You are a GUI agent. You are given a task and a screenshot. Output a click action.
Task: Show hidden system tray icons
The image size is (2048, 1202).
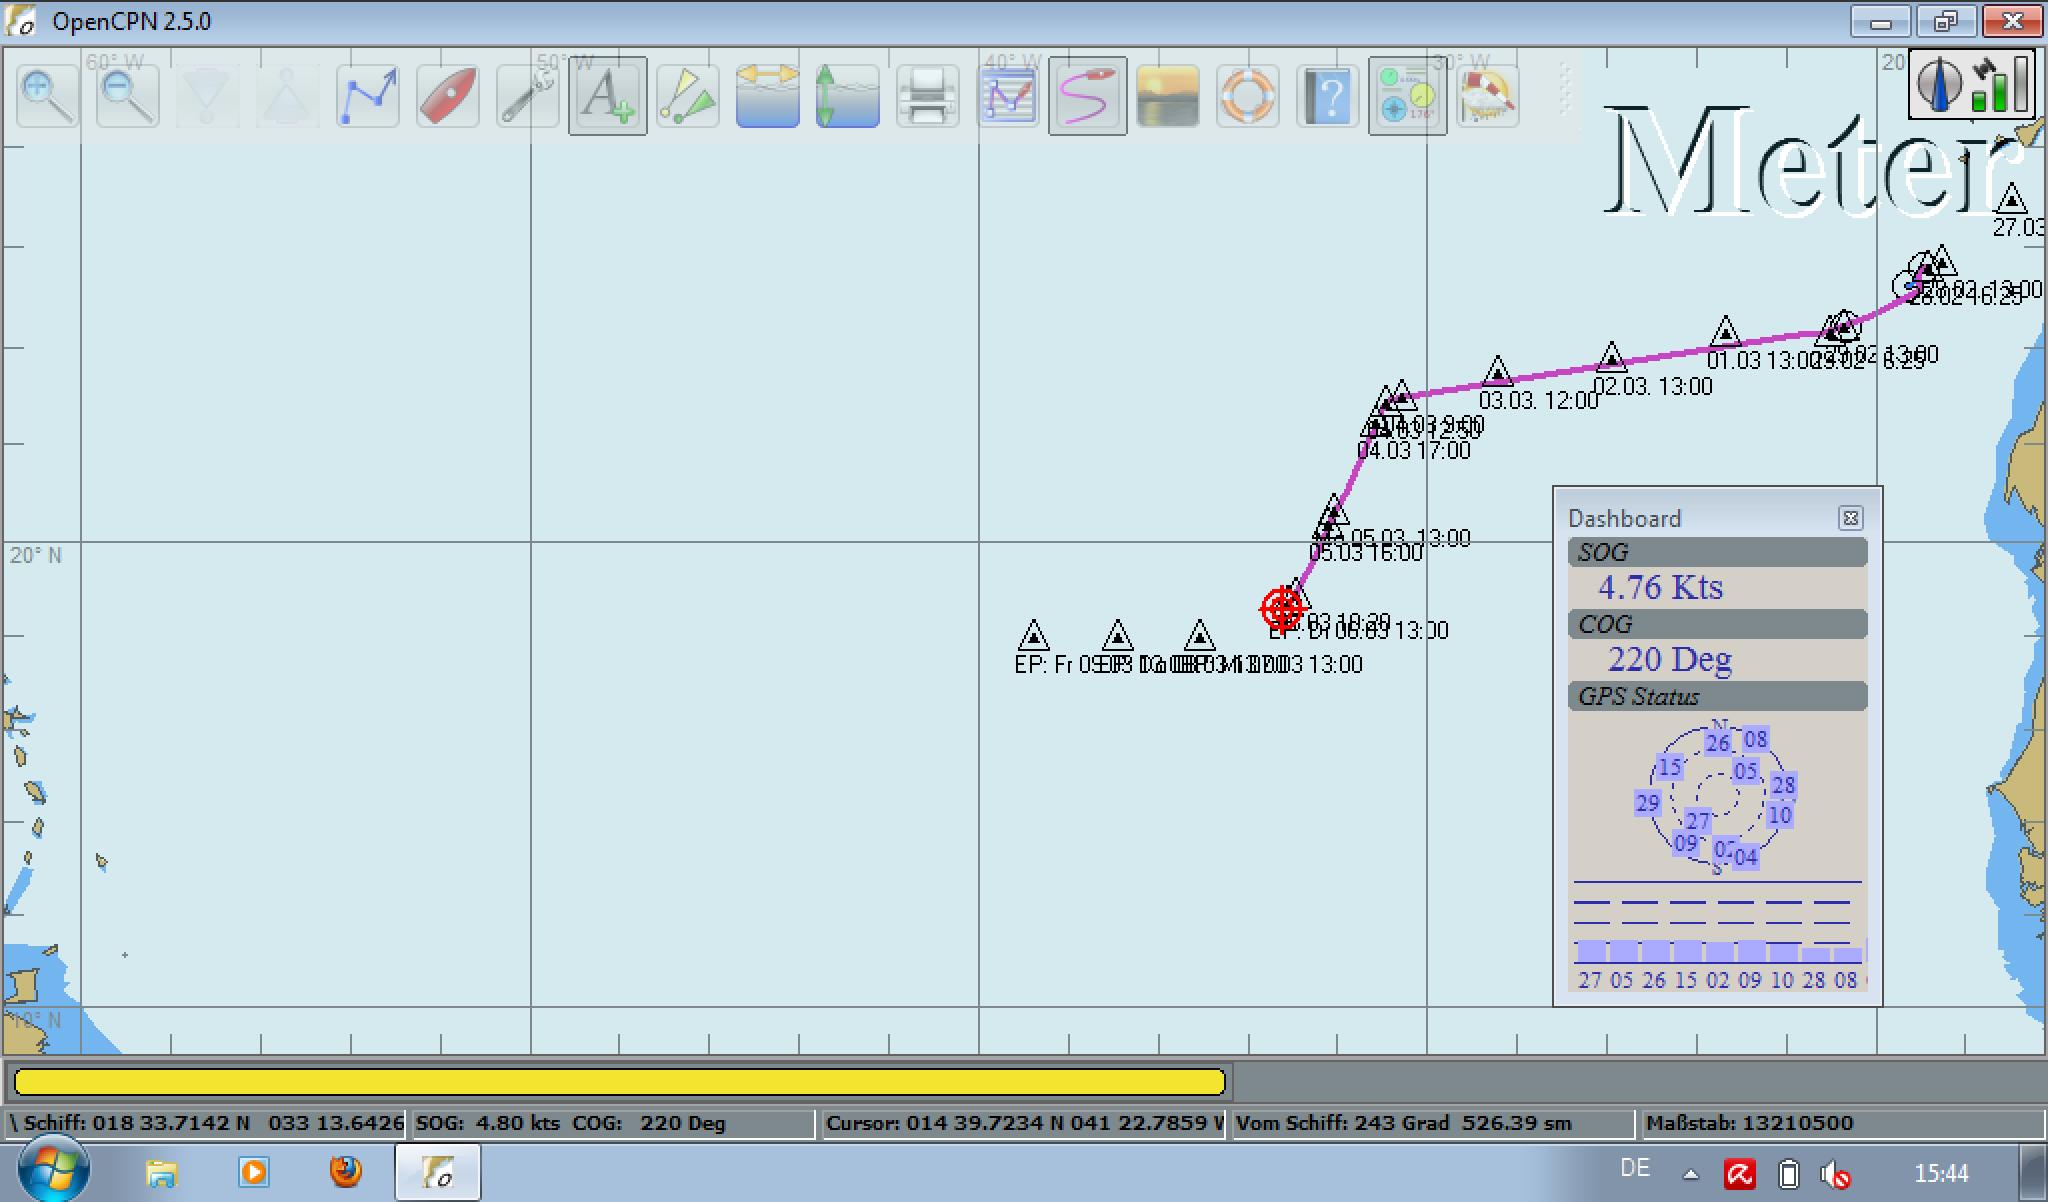(1690, 1174)
